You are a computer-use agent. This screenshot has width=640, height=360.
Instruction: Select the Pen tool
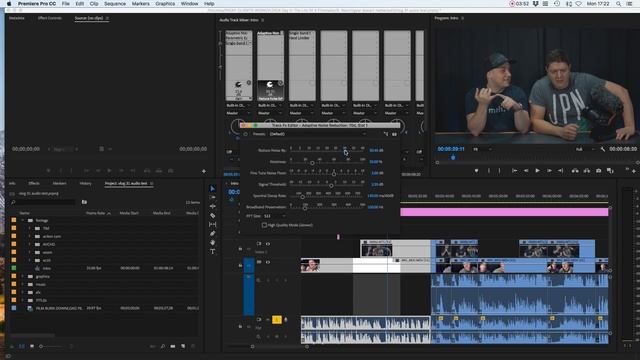pos(213,233)
